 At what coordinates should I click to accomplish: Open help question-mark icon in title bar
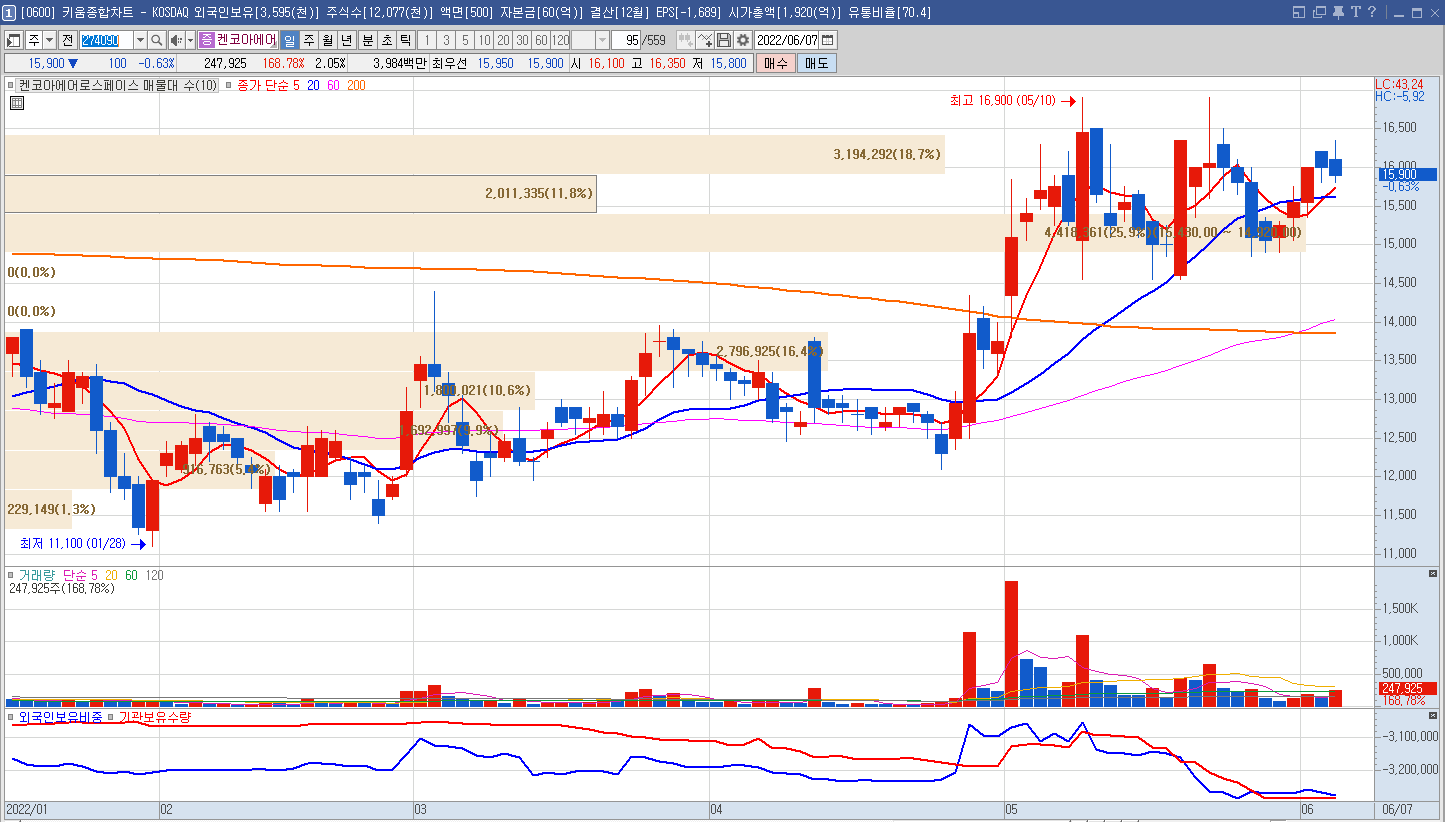(x=1373, y=12)
